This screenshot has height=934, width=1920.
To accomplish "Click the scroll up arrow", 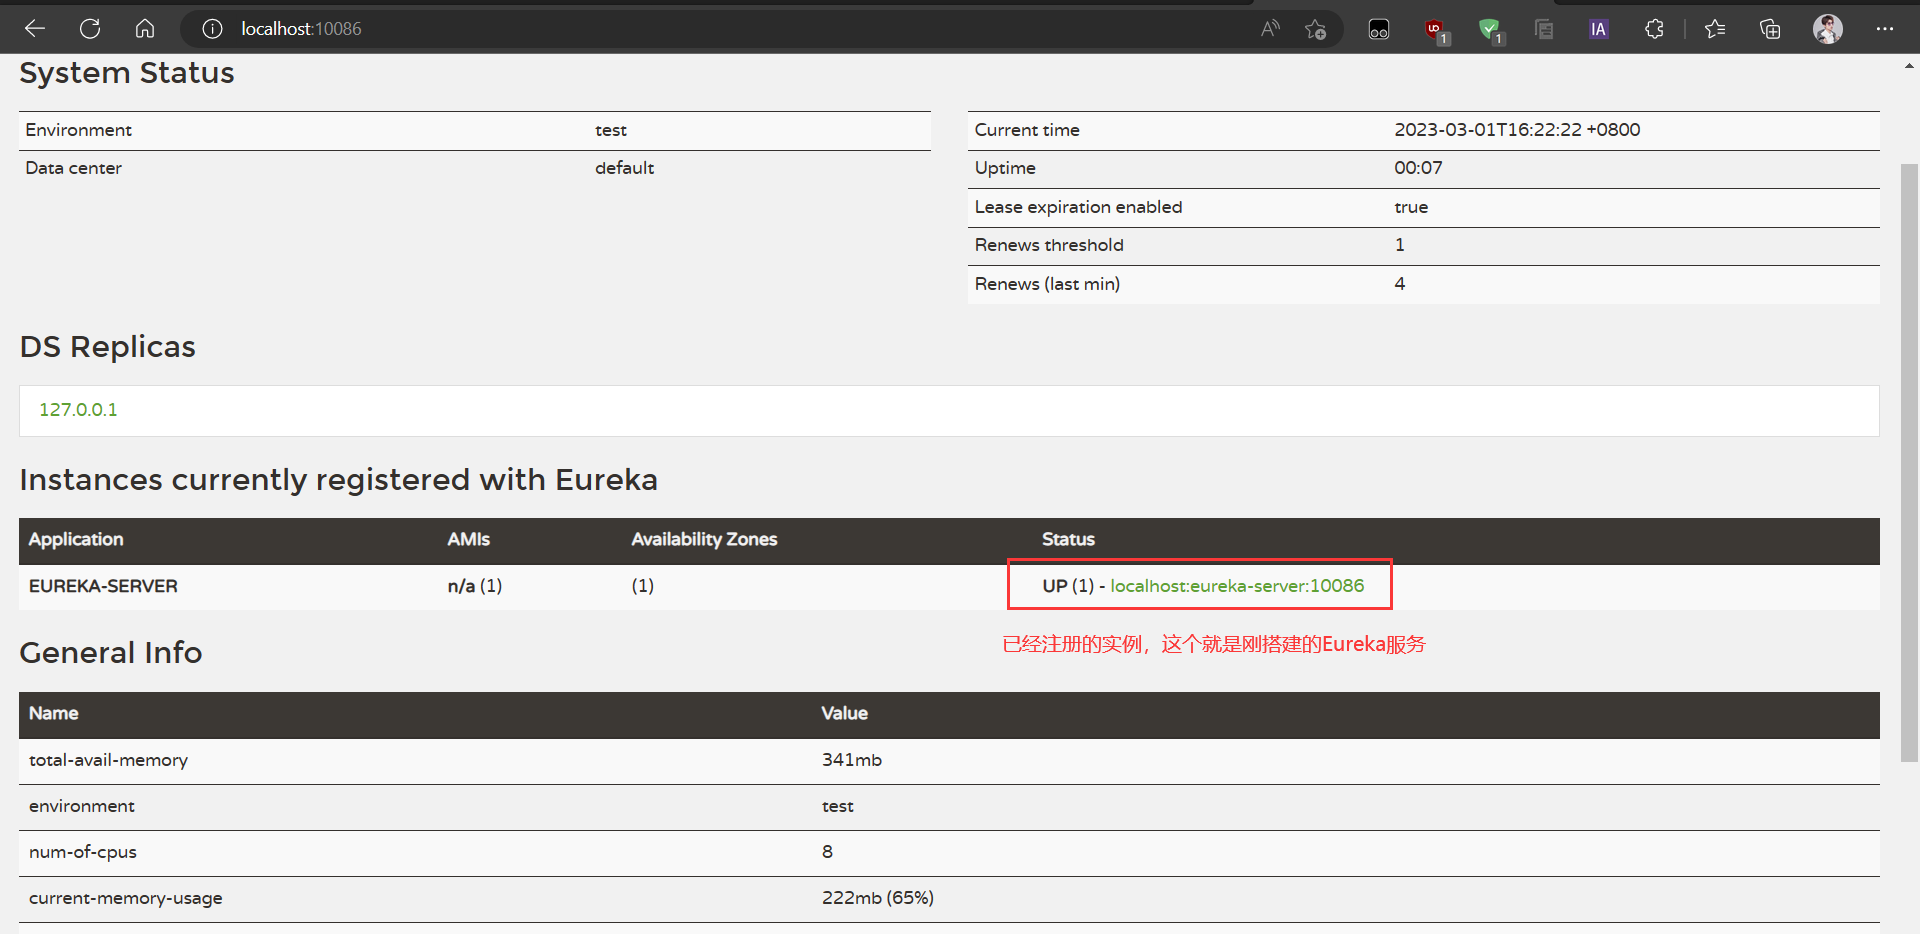I will point(1909,66).
